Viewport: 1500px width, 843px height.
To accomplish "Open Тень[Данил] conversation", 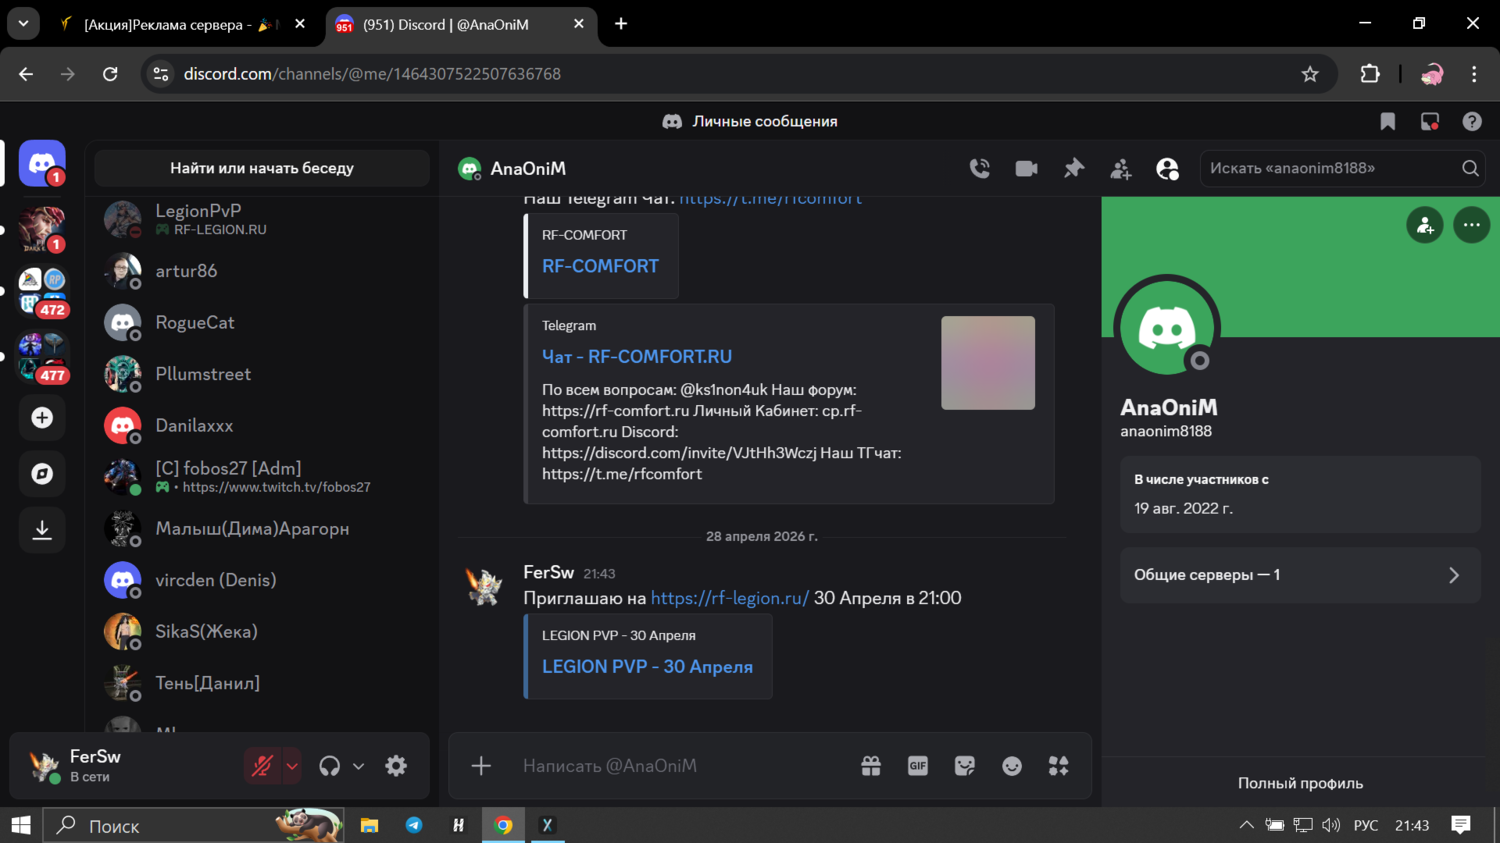I will point(262,683).
